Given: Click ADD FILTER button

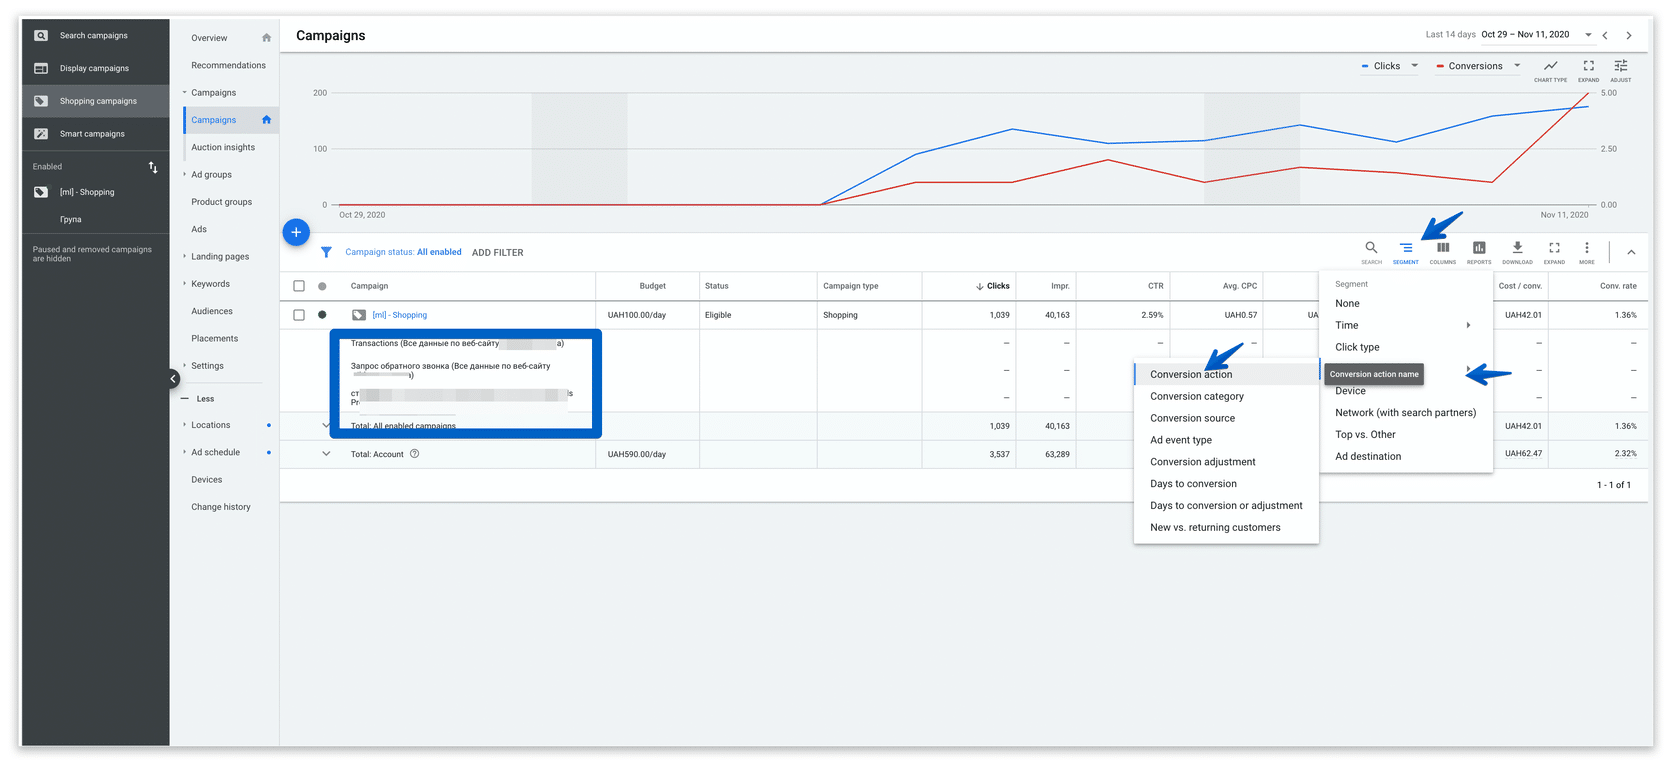Looking at the screenshot, I should click(x=497, y=253).
